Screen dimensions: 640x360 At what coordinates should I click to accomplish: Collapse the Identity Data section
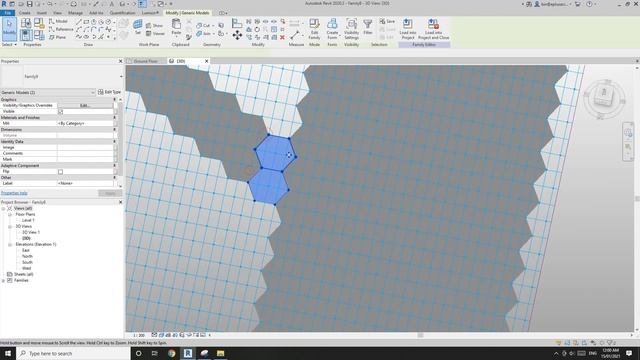(x=115, y=142)
